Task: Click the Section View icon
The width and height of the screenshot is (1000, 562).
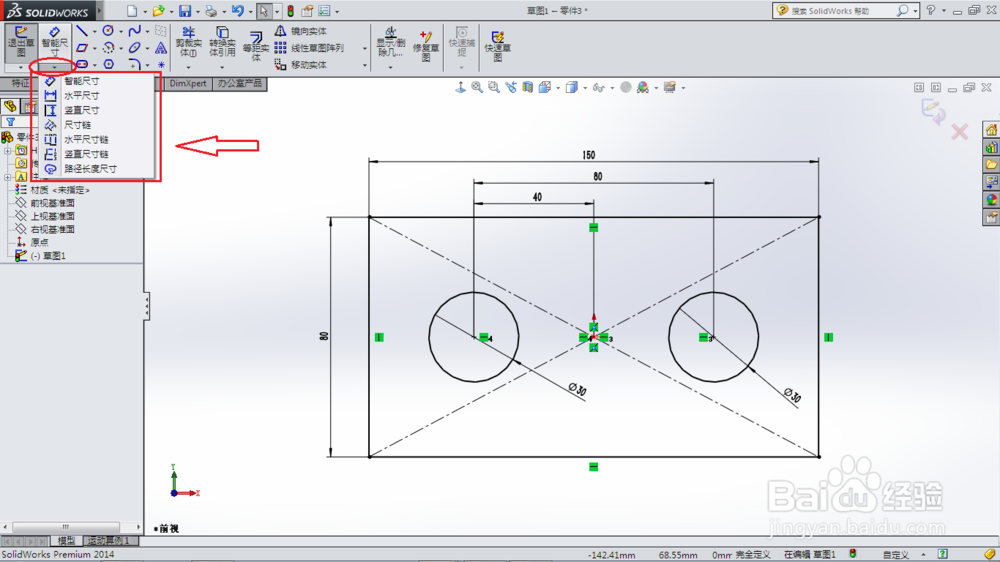Action: tap(527, 87)
